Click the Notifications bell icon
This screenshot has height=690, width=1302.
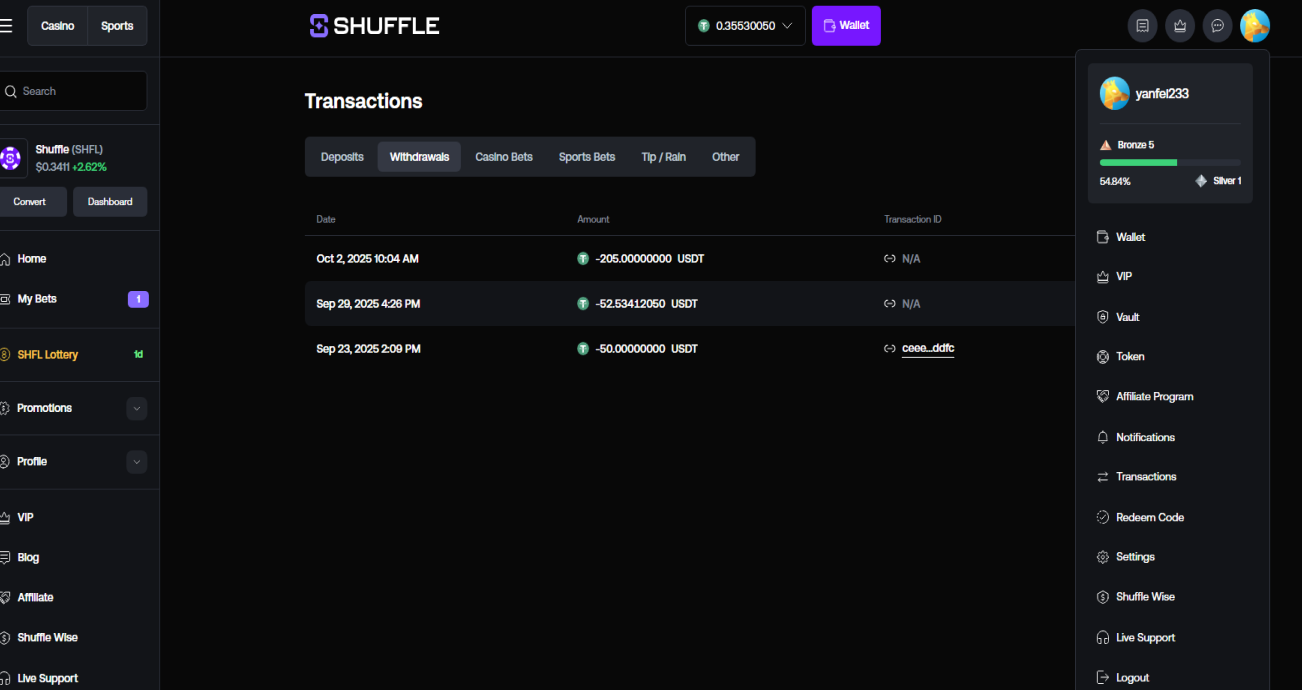point(1103,437)
